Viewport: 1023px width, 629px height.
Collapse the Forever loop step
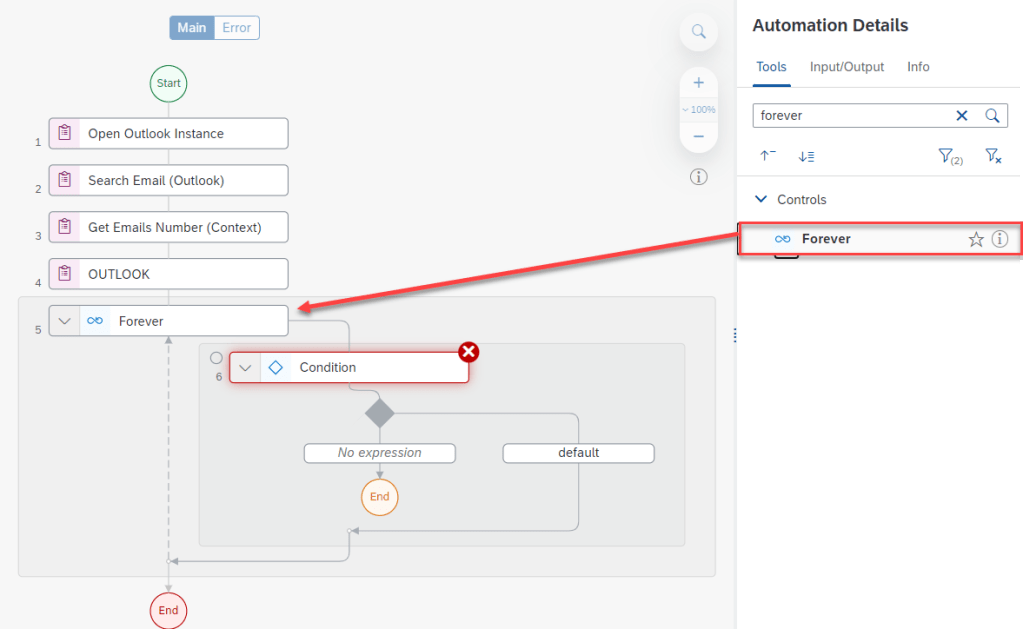pos(65,321)
